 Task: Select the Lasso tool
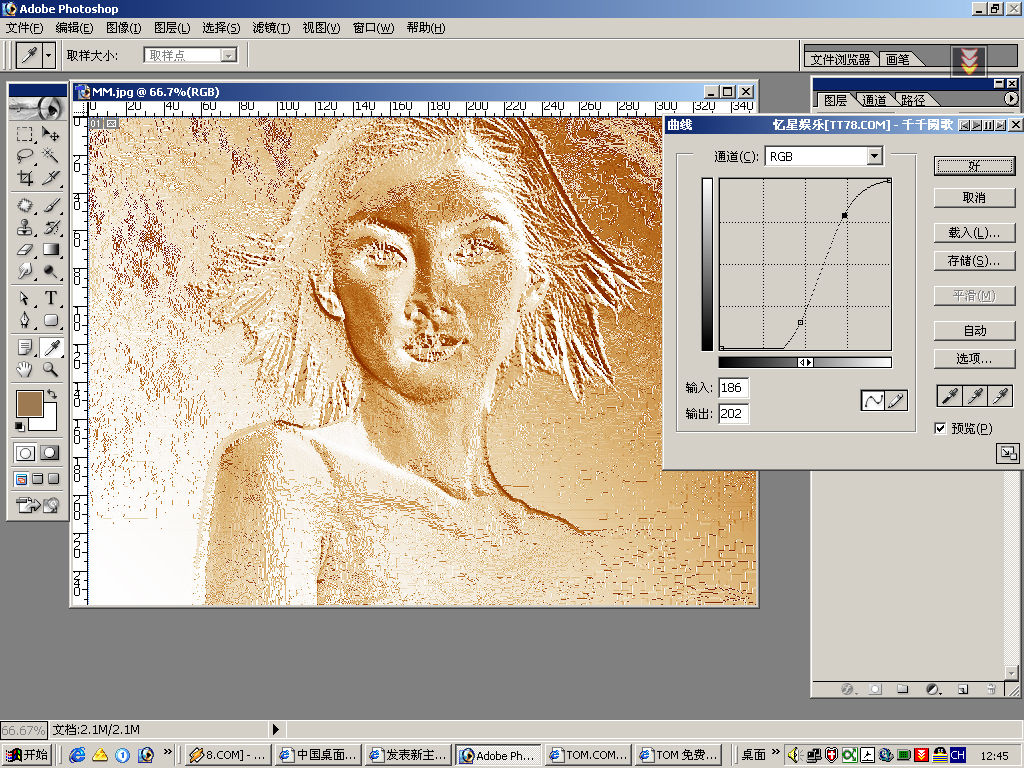(25, 156)
